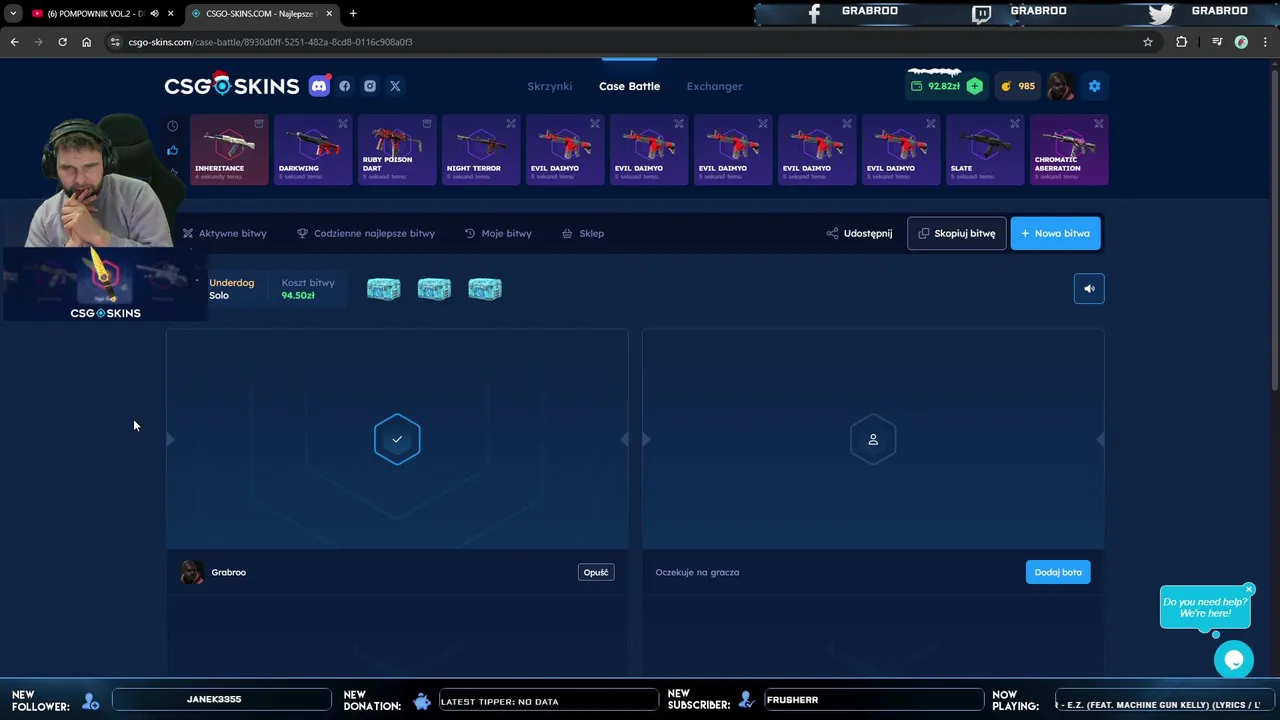Open the Inheritance drop card
This screenshot has height=720, width=1280.
(x=229, y=150)
